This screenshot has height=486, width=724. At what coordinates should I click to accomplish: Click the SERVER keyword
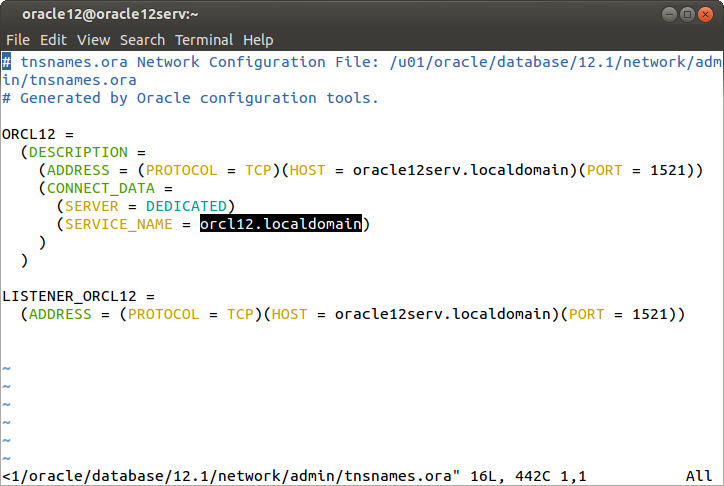[x=91, y=206]
